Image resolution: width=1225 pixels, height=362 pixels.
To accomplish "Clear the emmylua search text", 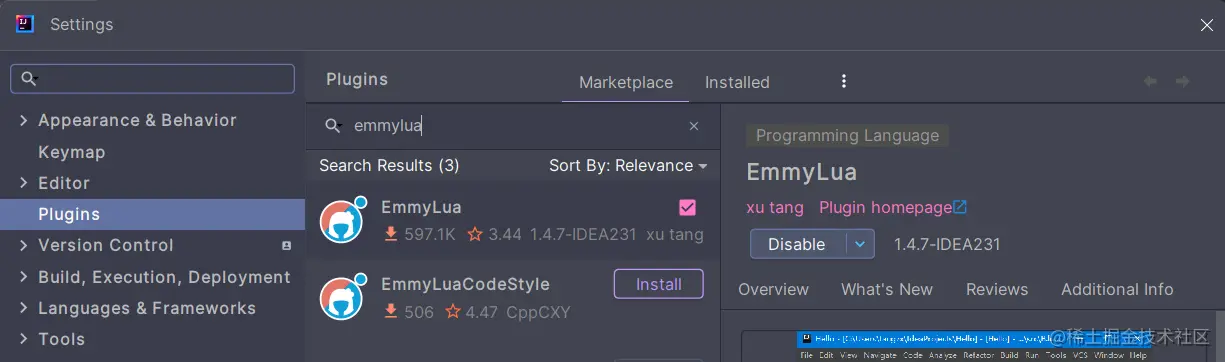I will tap(694, 126).
